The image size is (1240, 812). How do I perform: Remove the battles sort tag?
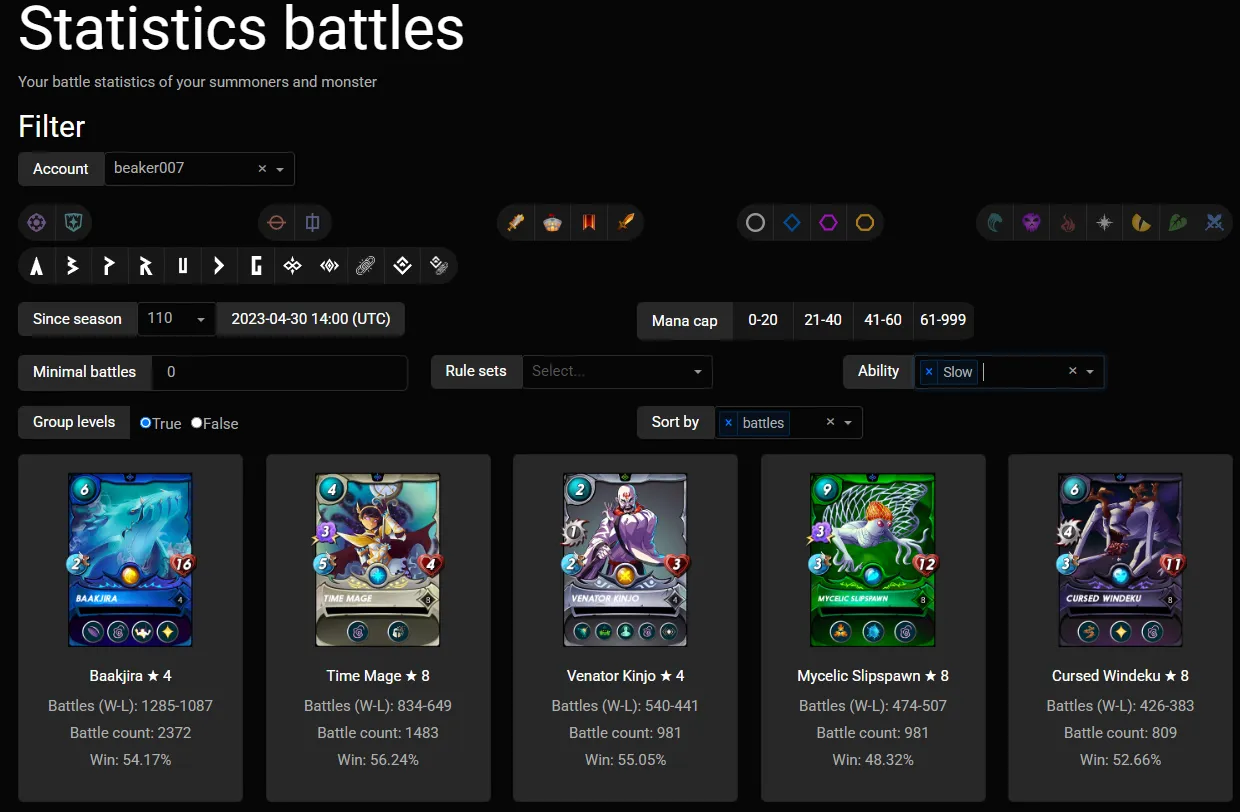coord(728,423)
